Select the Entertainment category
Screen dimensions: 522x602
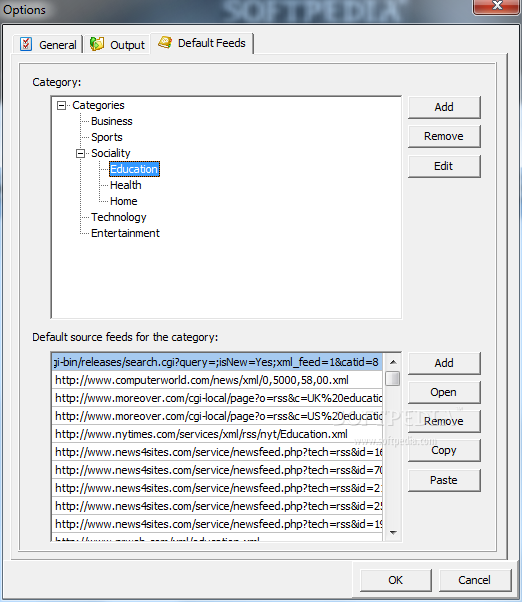125,233
